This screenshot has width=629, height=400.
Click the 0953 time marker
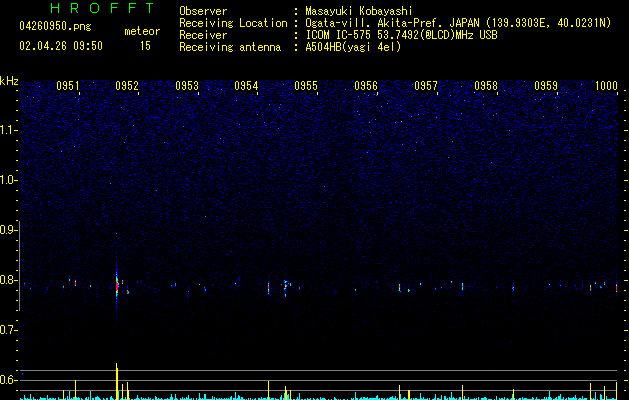click(187, 86)
